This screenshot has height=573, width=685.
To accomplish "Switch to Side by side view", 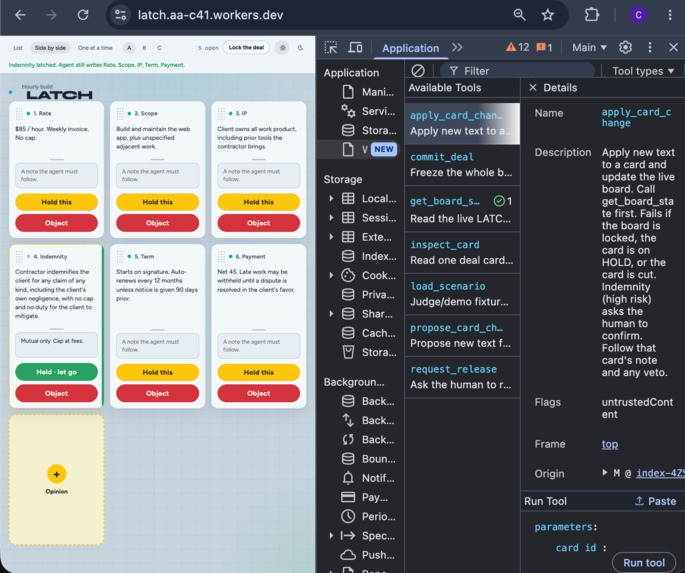I will click(50, 48).
